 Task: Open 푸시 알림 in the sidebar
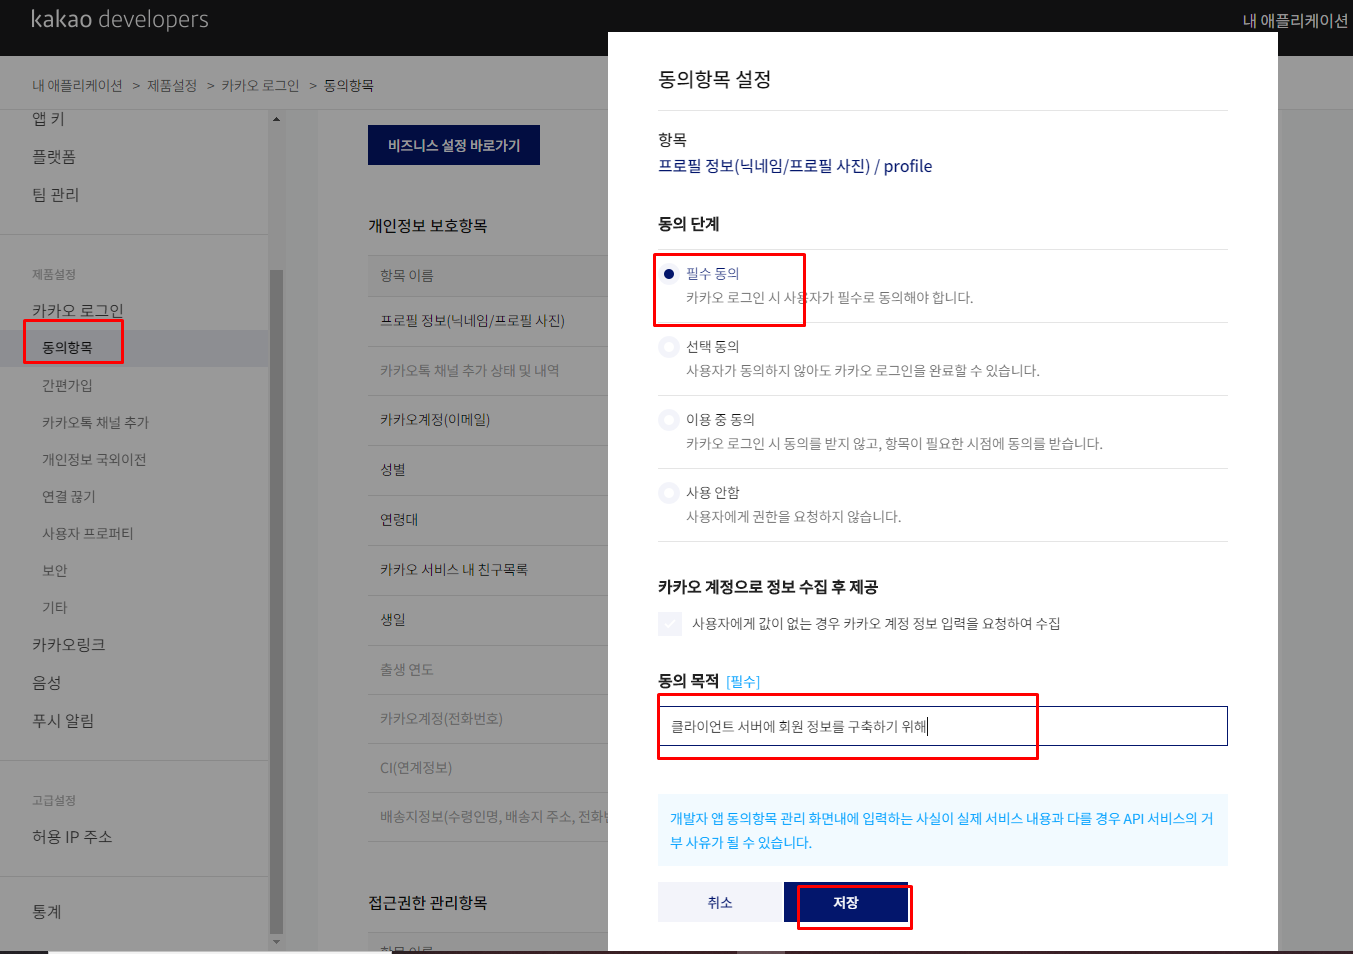tap(63, 721)
